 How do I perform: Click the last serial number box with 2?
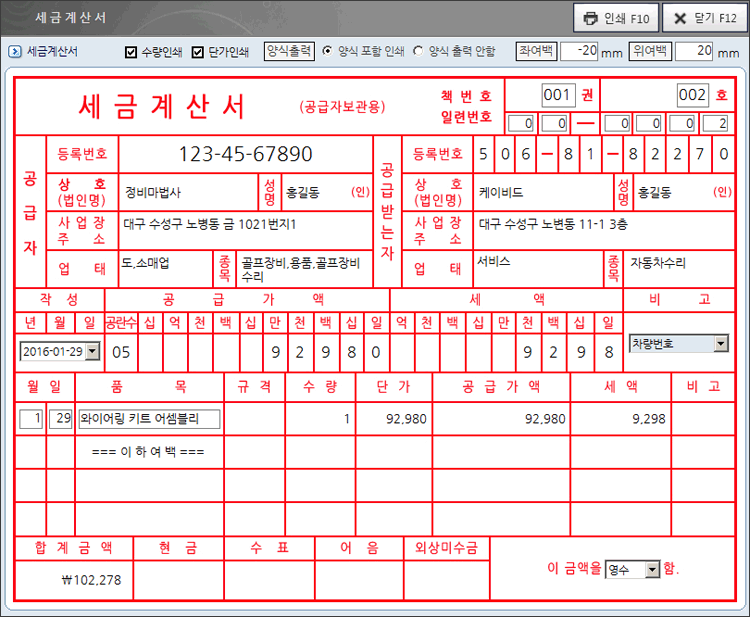pyautogui.click(x=716, y=123)
